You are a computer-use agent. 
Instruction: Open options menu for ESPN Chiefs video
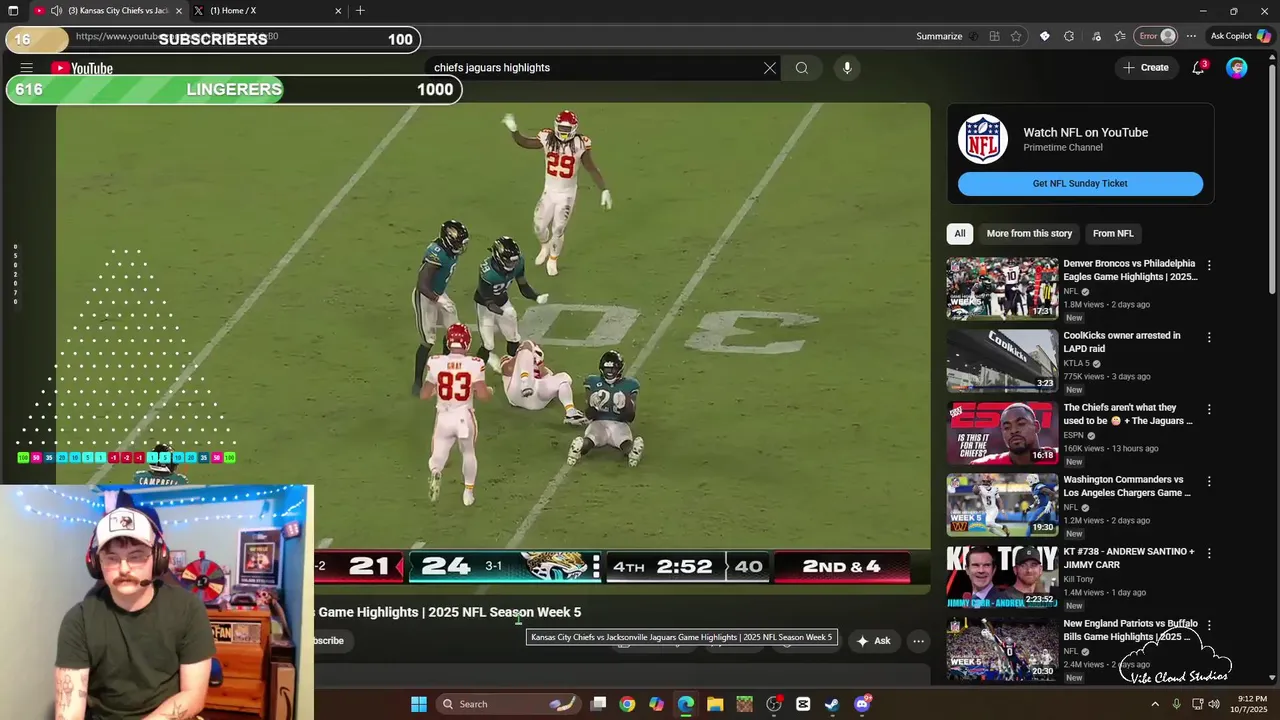pos(1209,410)
